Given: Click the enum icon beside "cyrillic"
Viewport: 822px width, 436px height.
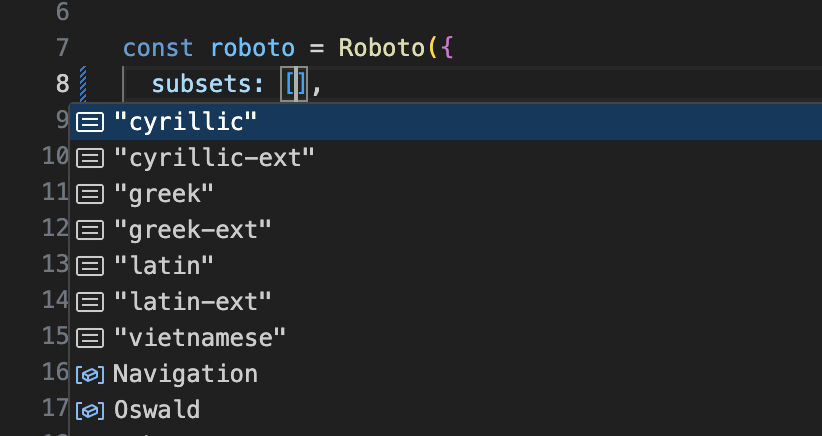Looking at the screenshot, I should (90, 122).
